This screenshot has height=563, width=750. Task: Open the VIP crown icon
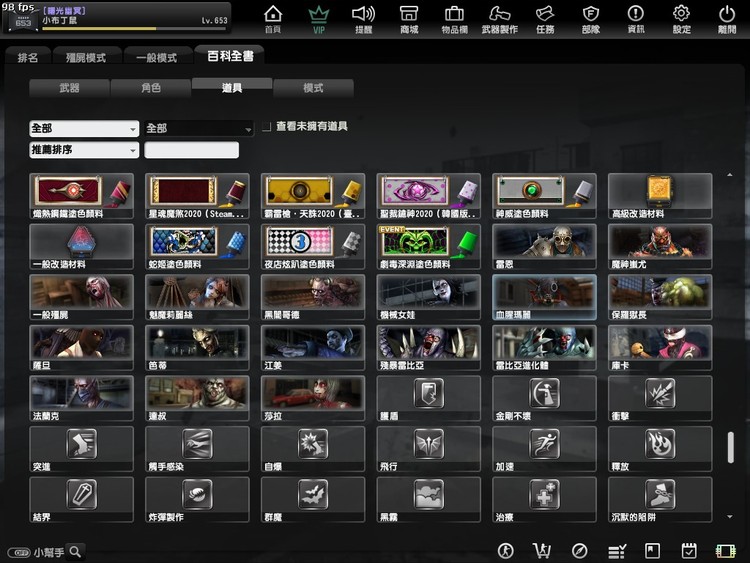(319, 19)
